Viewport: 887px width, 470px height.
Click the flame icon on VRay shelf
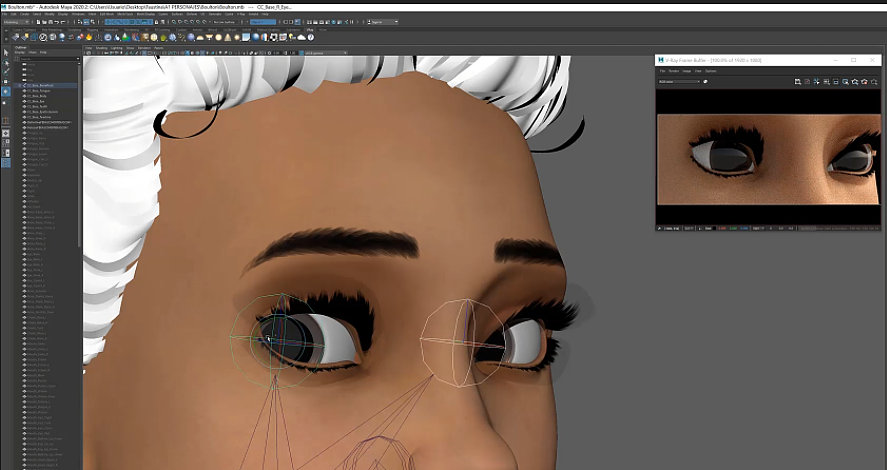tap(89, 37)
